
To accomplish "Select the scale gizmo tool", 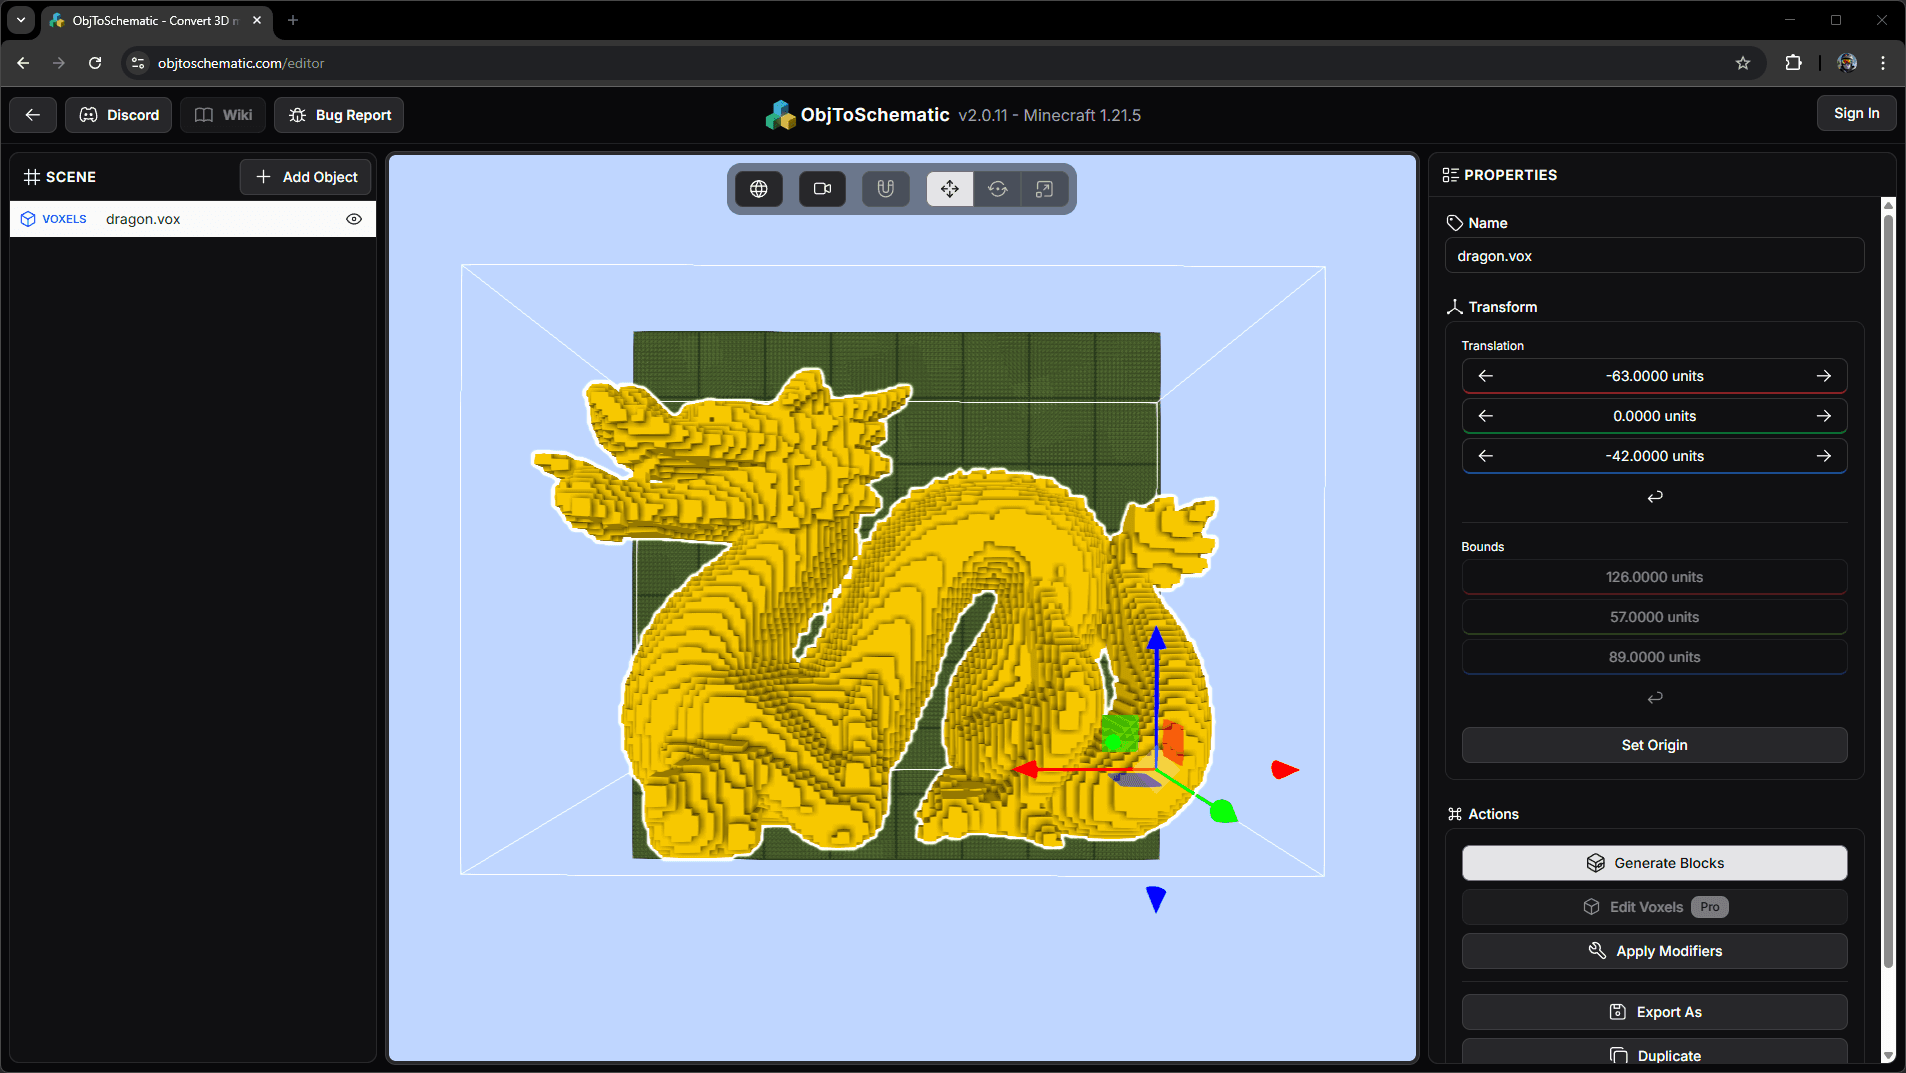I will (x=1044, y=189).
